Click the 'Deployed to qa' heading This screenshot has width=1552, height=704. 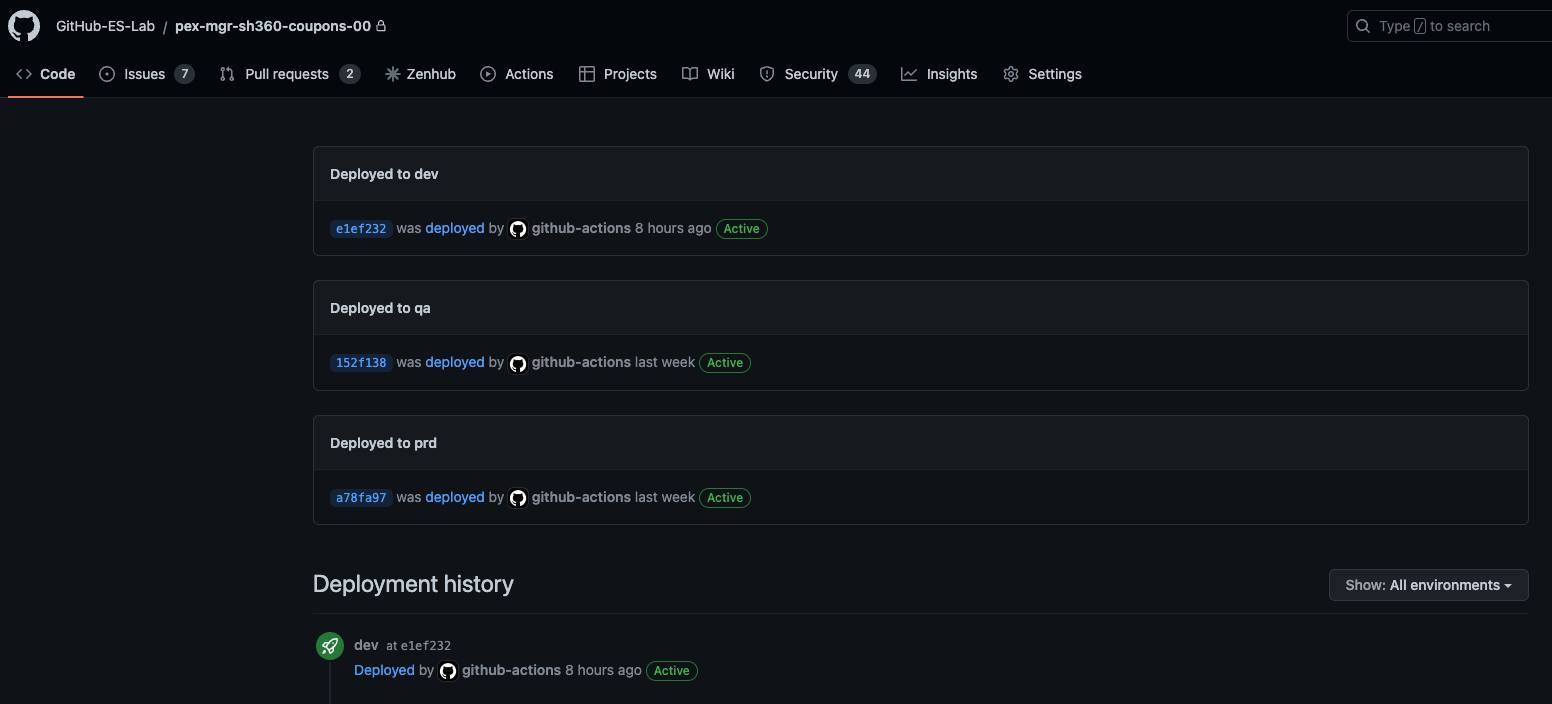tap(380, 308)
